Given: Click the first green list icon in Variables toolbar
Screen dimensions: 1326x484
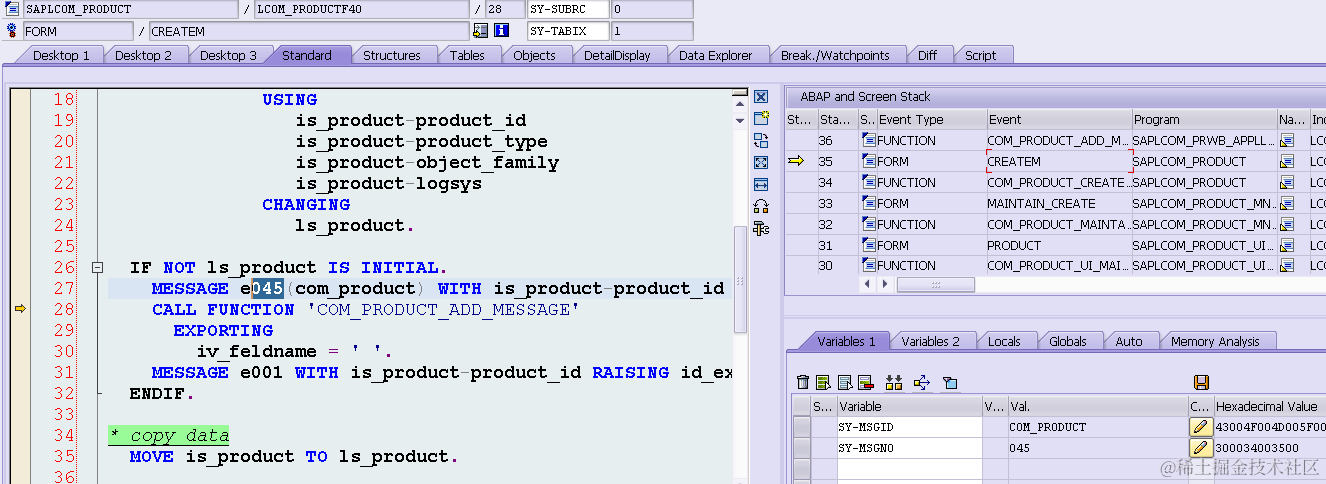Looking at the screenshot, I should click(823, 382).
